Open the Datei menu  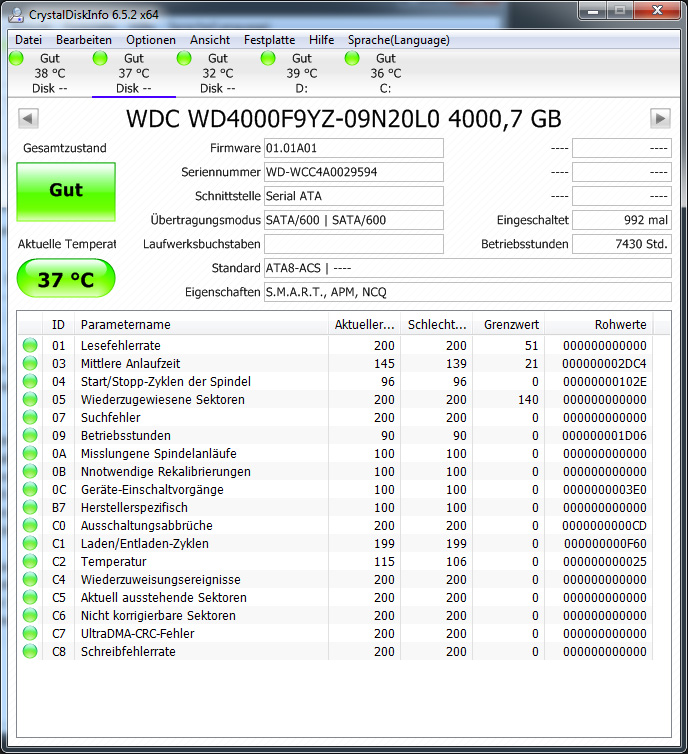pyautogui.click(x=28, y=40)
